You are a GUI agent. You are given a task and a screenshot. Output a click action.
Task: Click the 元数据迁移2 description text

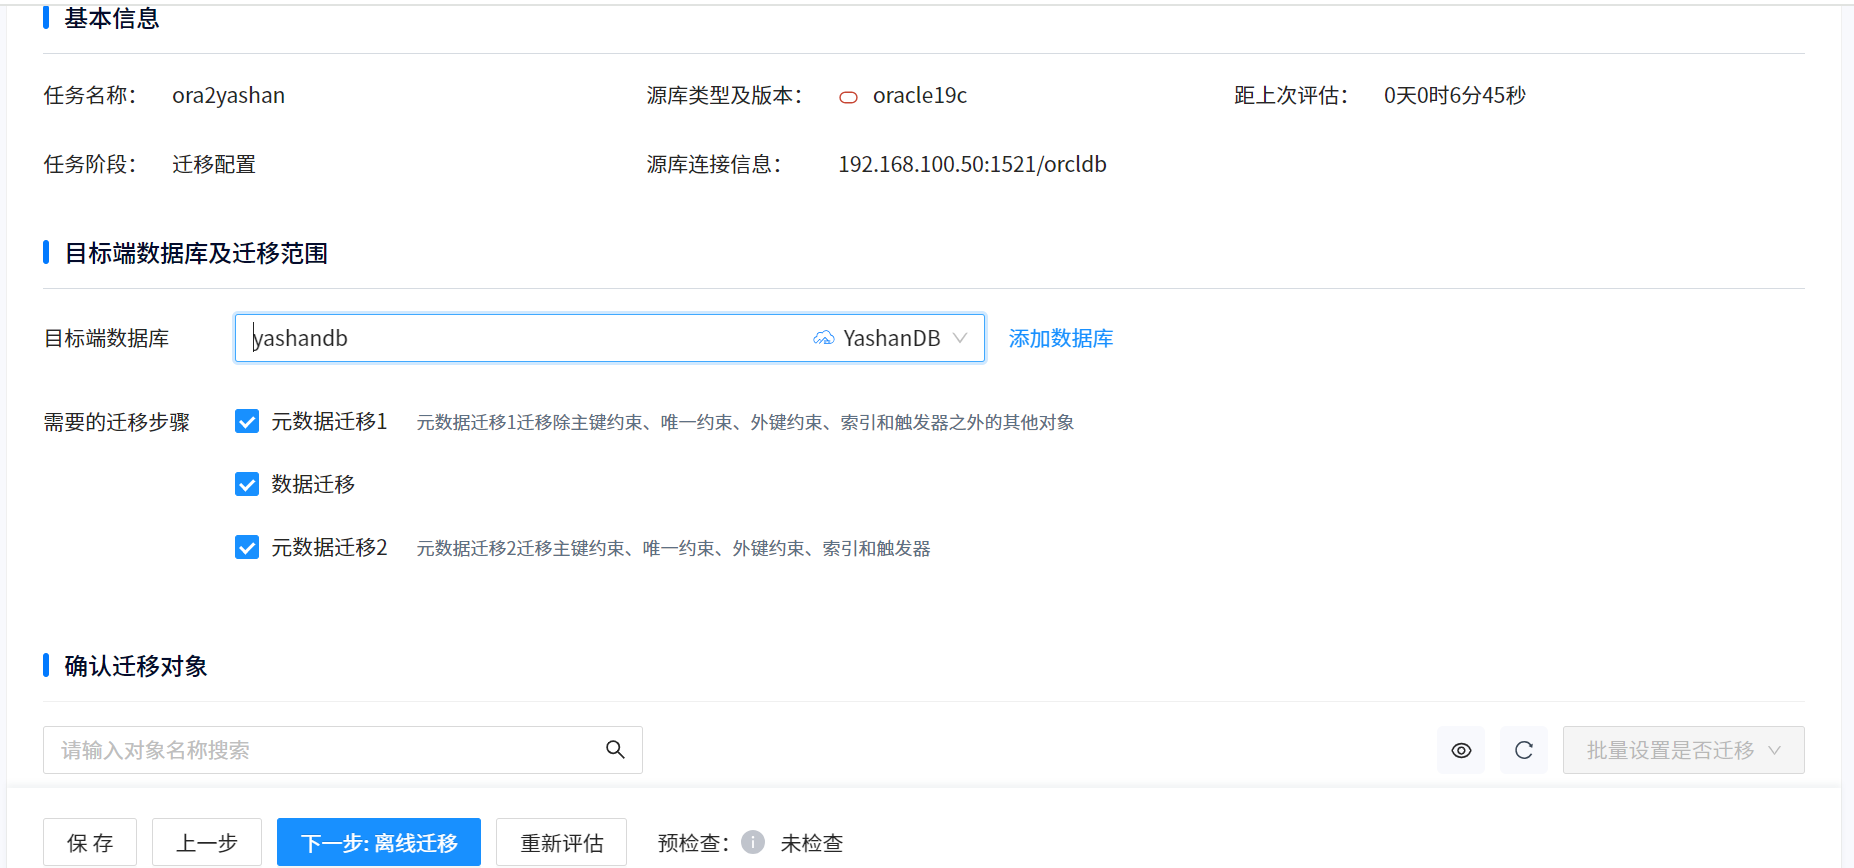tap(674, 548)
